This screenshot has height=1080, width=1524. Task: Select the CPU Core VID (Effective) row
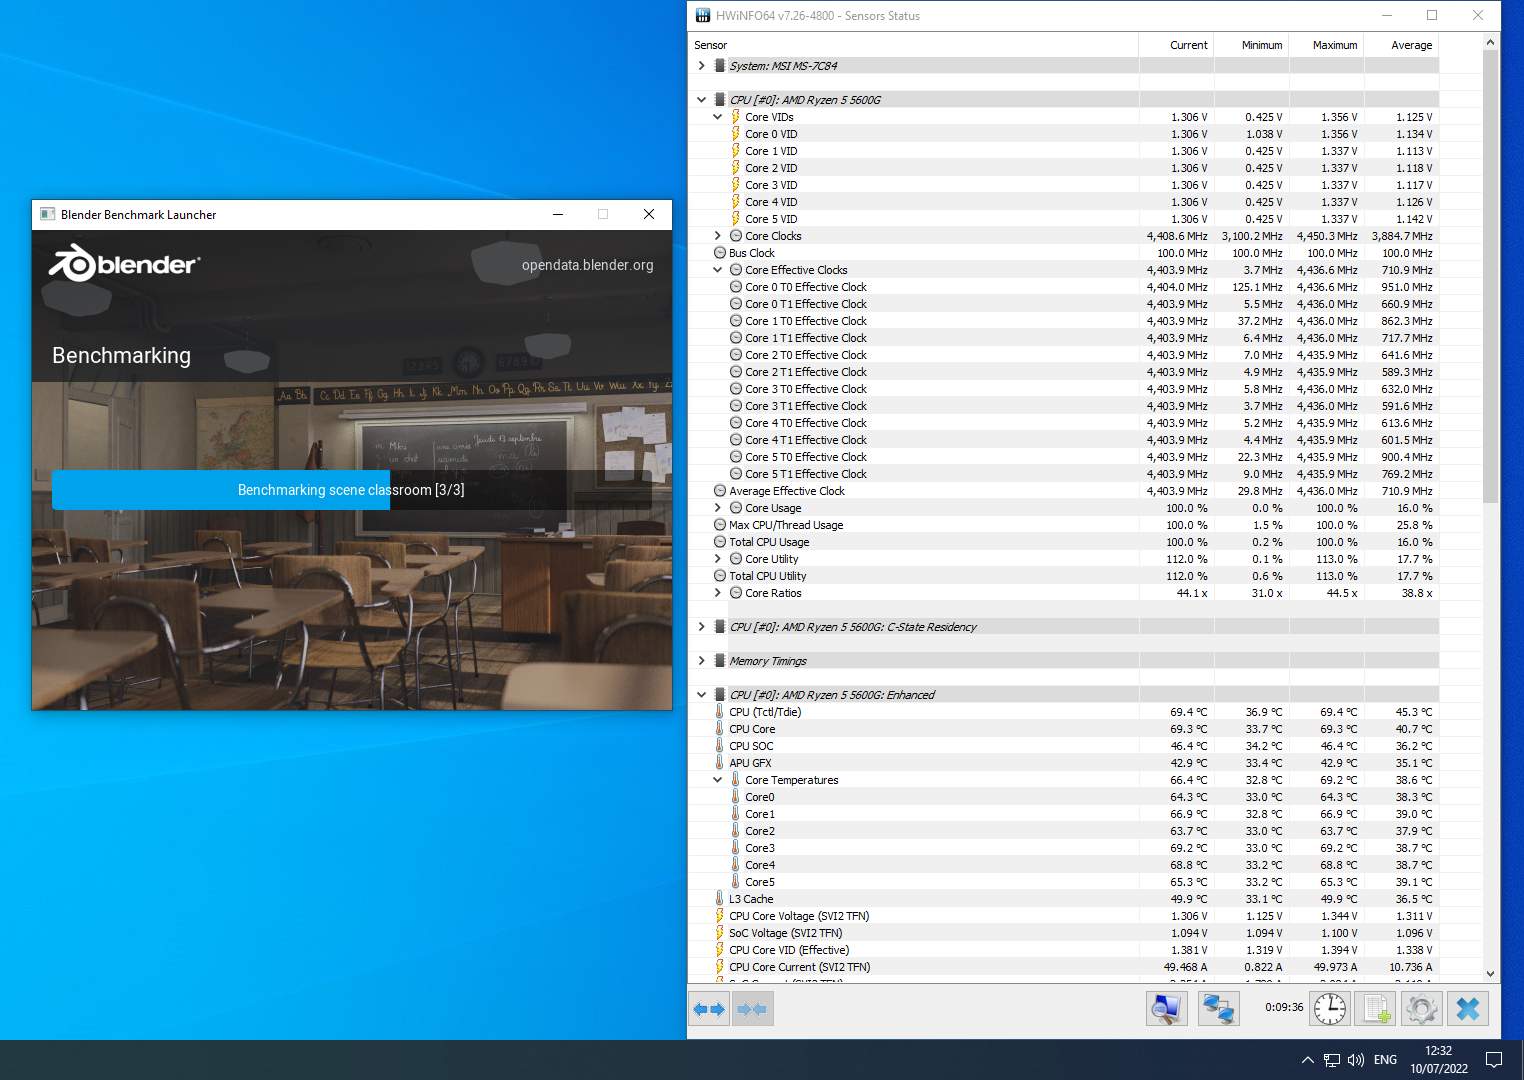click(1064, 950)
